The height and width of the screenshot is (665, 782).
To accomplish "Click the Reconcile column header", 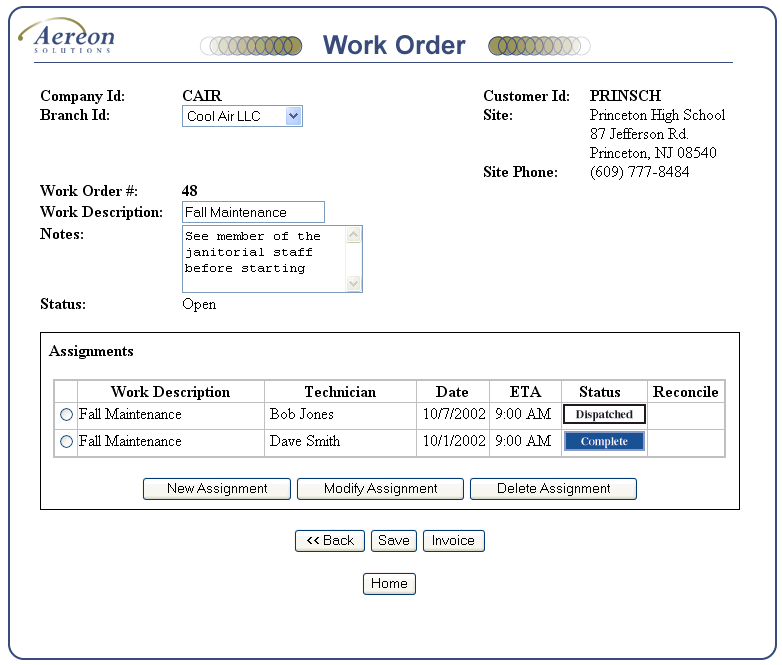I will coord(685,392).
